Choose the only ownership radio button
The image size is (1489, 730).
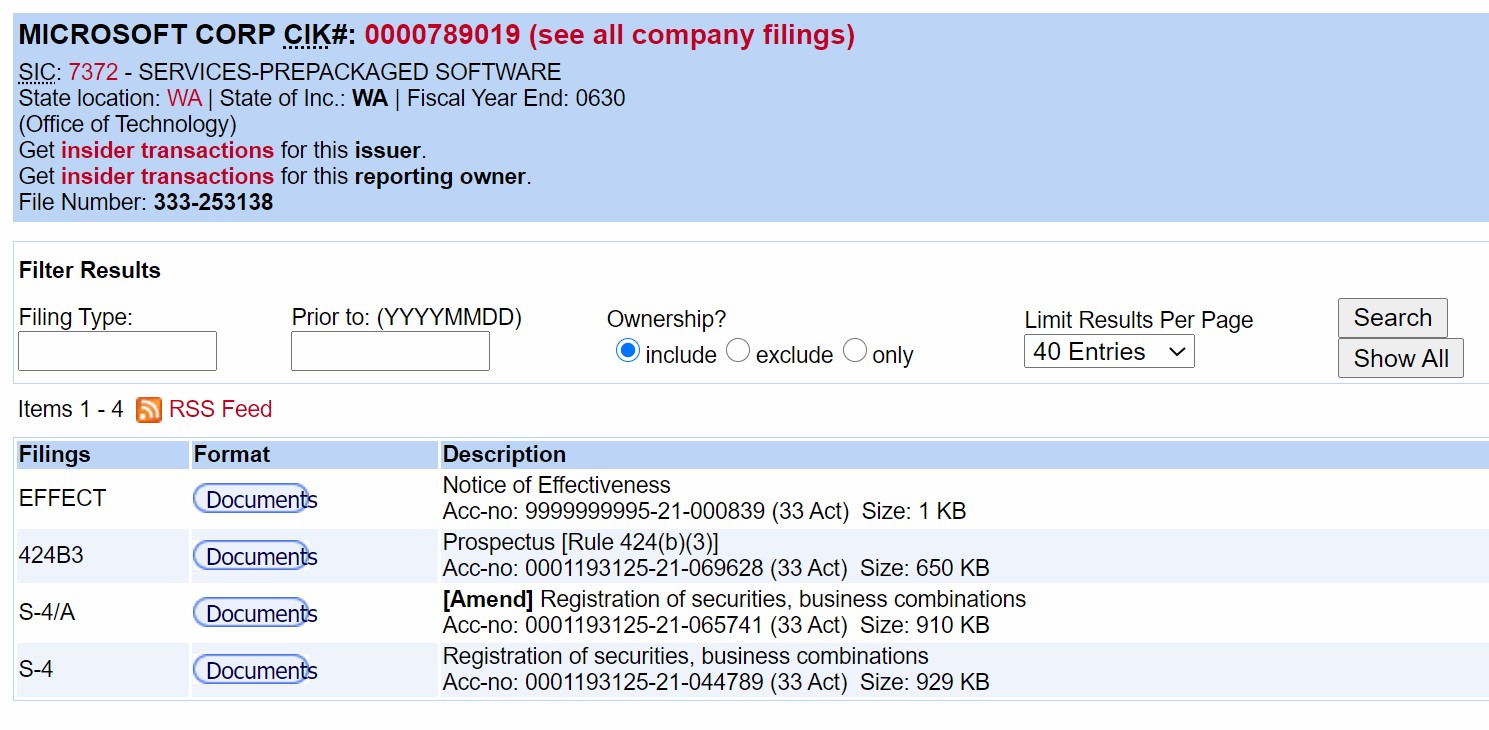pos(855,351)
